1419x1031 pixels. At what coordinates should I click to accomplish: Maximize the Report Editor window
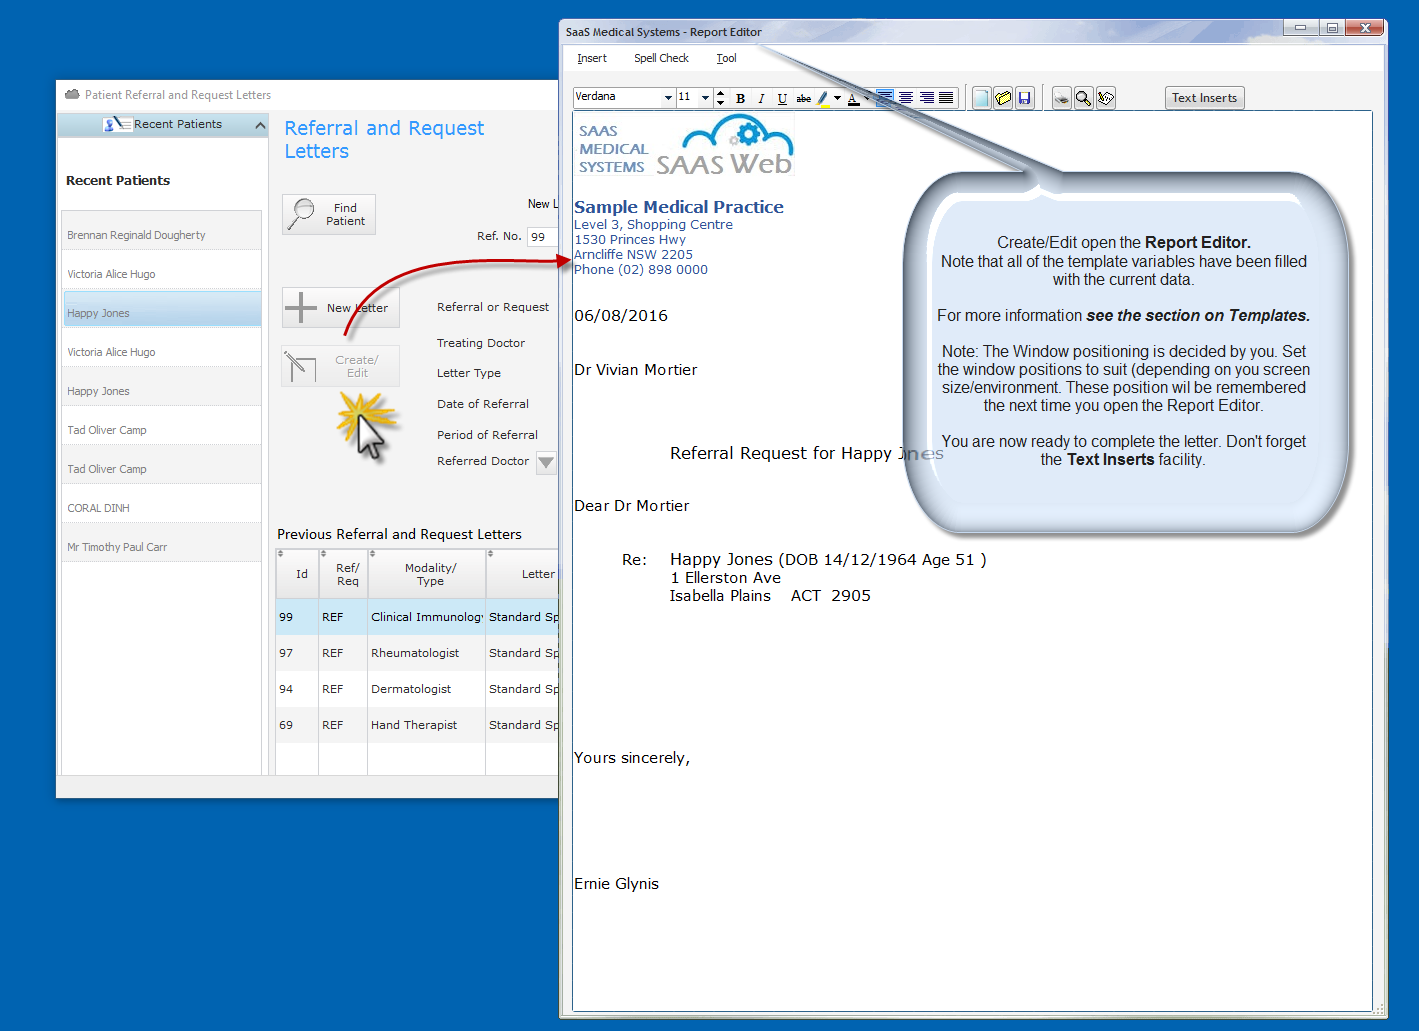pyautogui.click(x=1332, y=28)
